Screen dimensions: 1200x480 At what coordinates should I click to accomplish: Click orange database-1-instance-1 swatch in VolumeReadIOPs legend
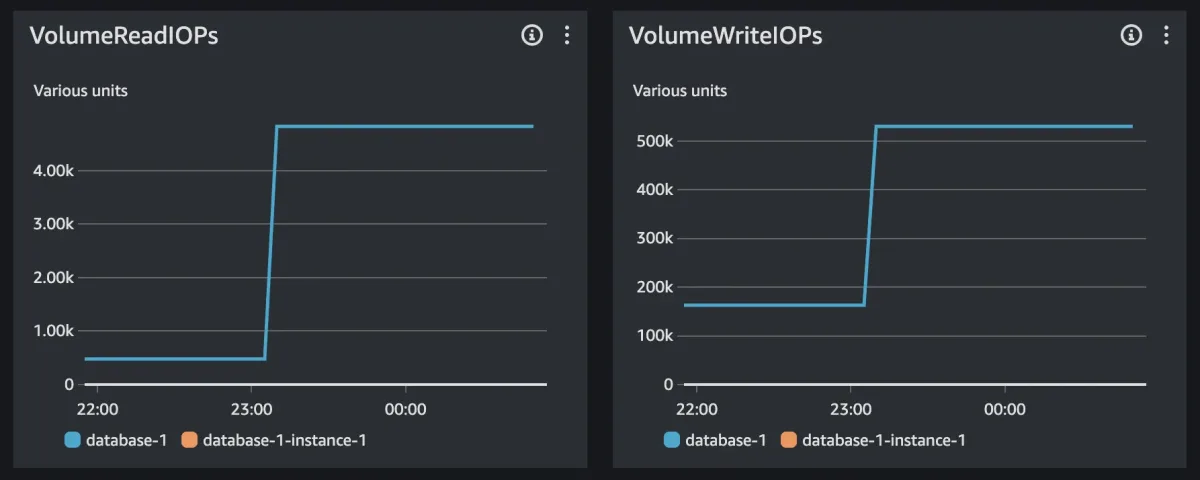[x=189, y=440]
